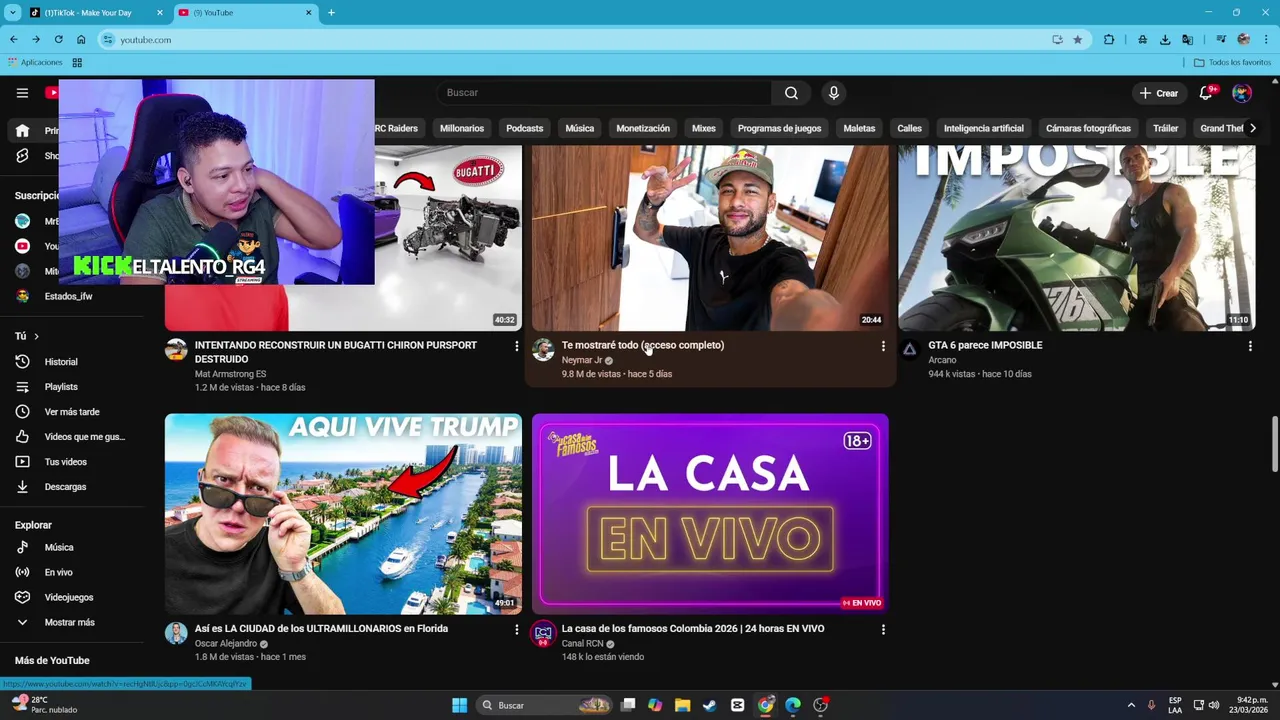Go to browser home page
The image size is (1280, 720).
click(81, 40)
